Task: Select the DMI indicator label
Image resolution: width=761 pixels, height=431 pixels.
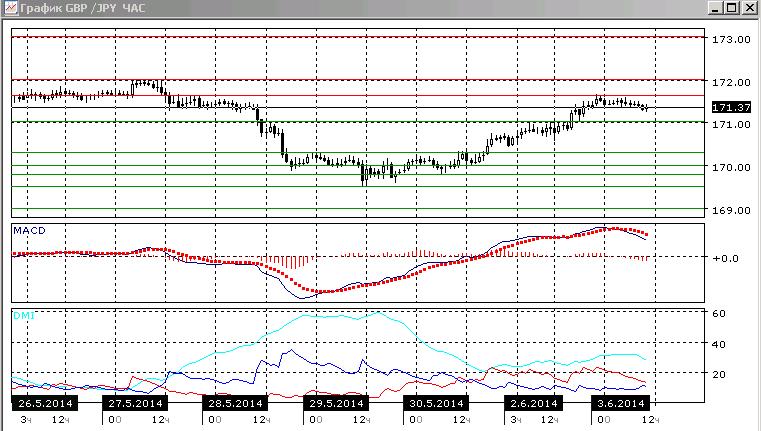Action: point(24,316)
